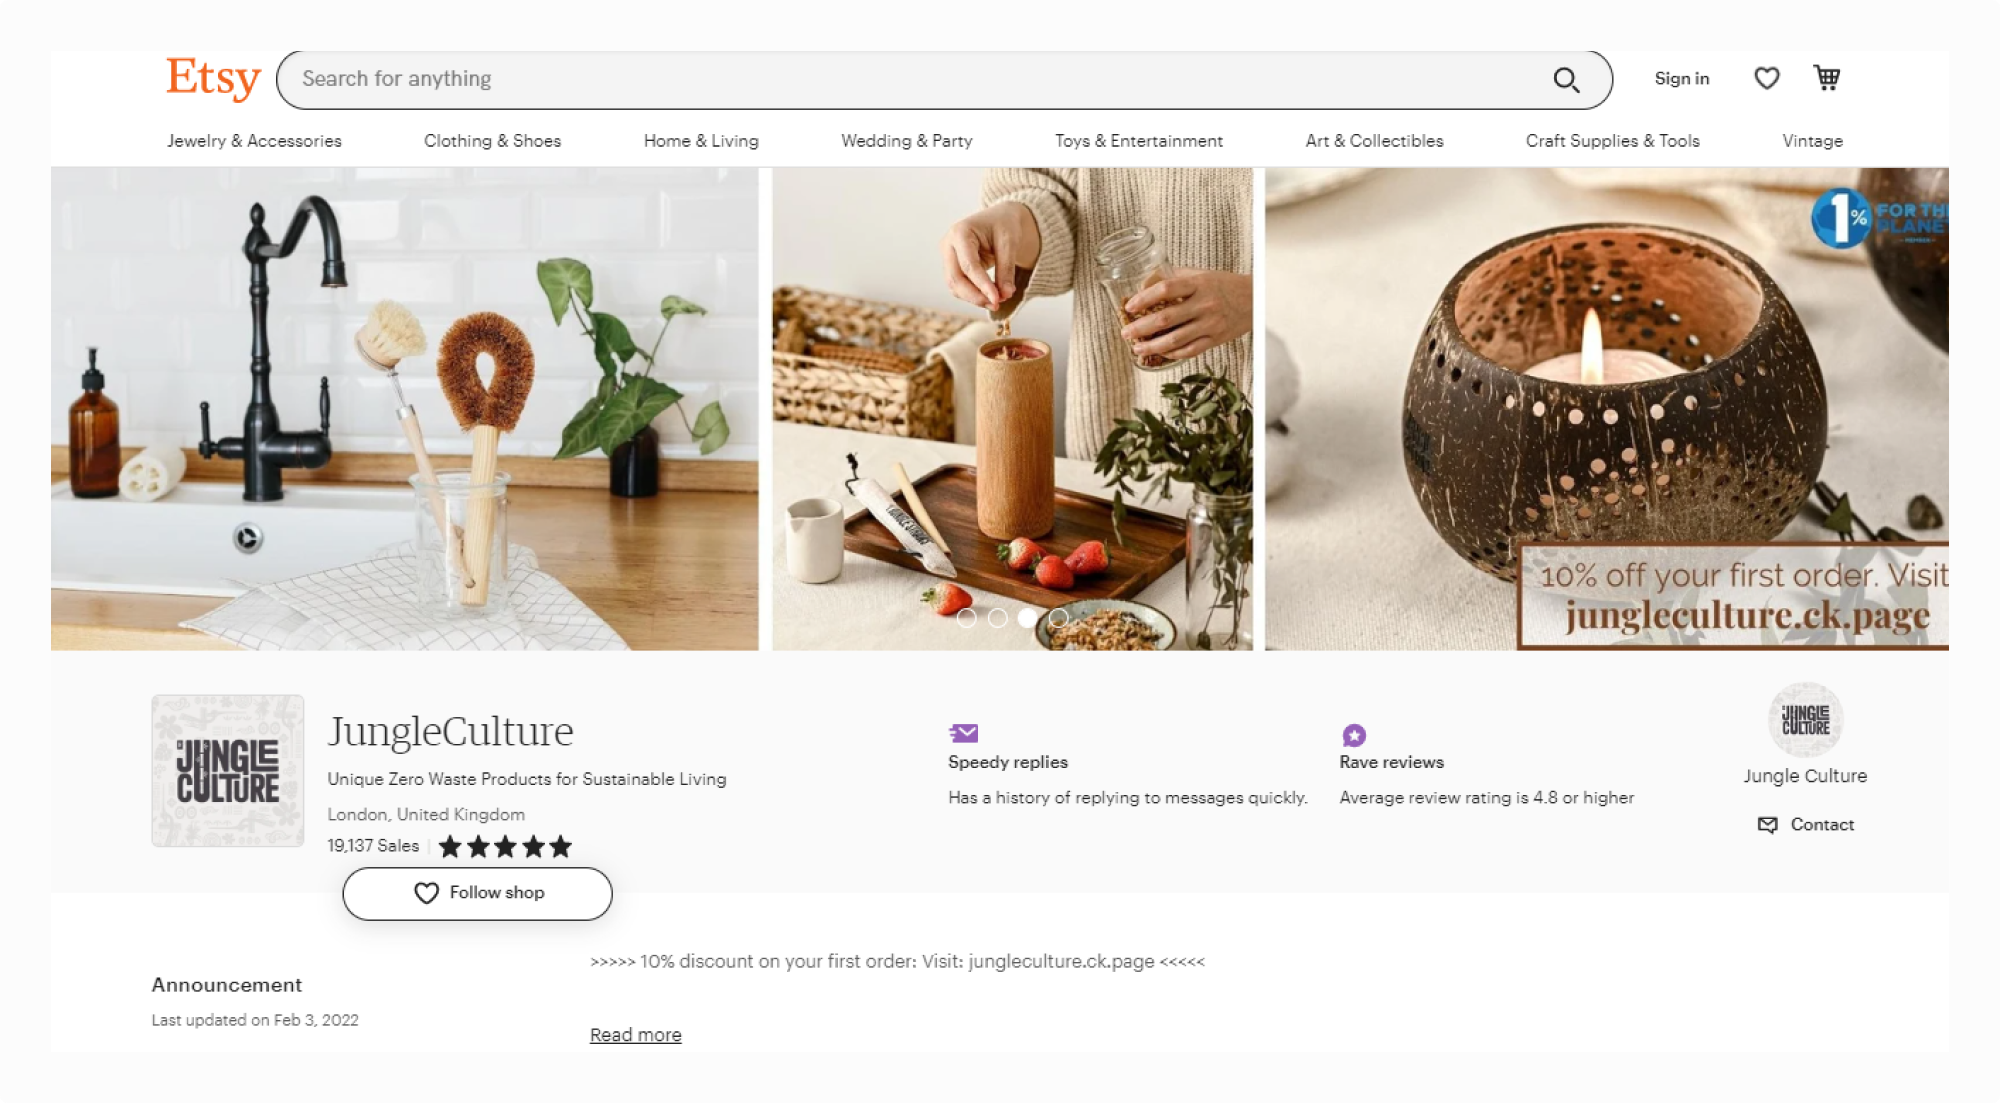The image size is (2000, 1103).
Task: Click Contact link under Jungle Culture
Action: (1805, 825)
